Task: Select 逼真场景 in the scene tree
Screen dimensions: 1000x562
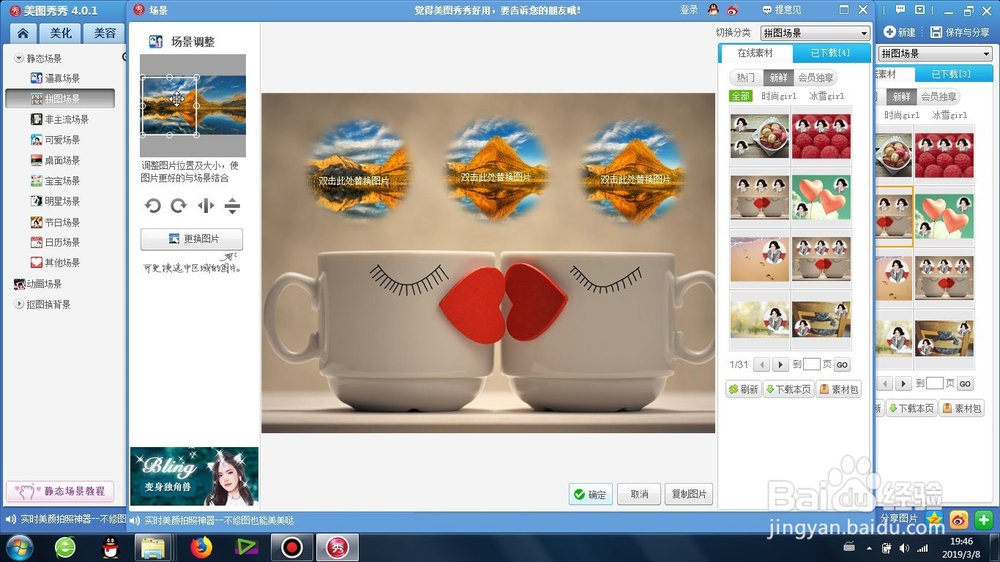Action: click(55, 78)
